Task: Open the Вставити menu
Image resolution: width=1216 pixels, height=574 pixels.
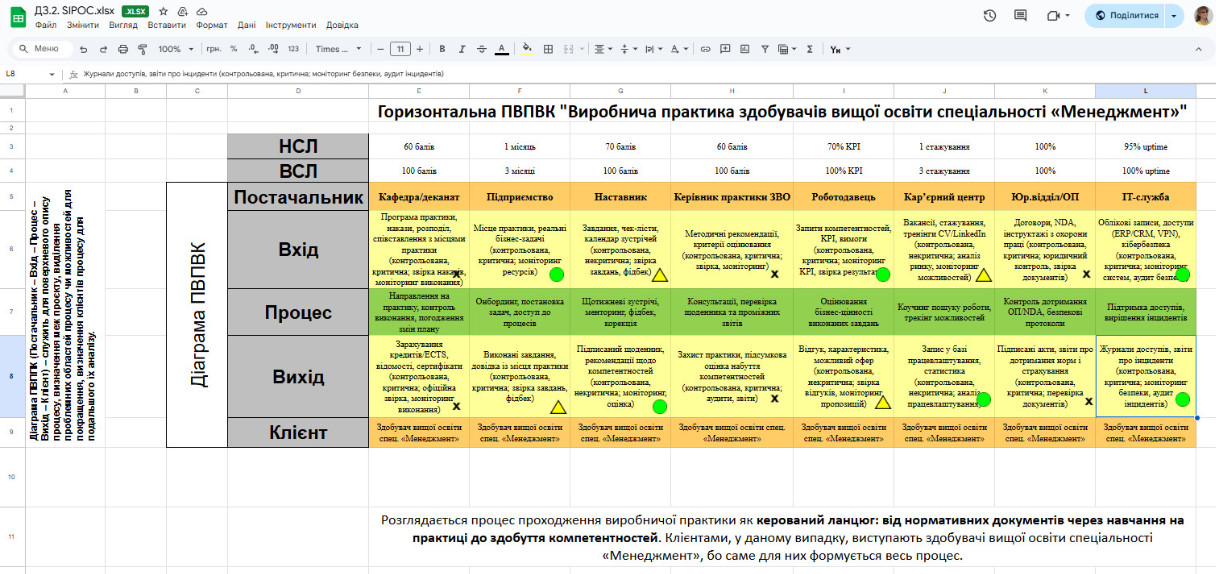Action: pos(166,23)
